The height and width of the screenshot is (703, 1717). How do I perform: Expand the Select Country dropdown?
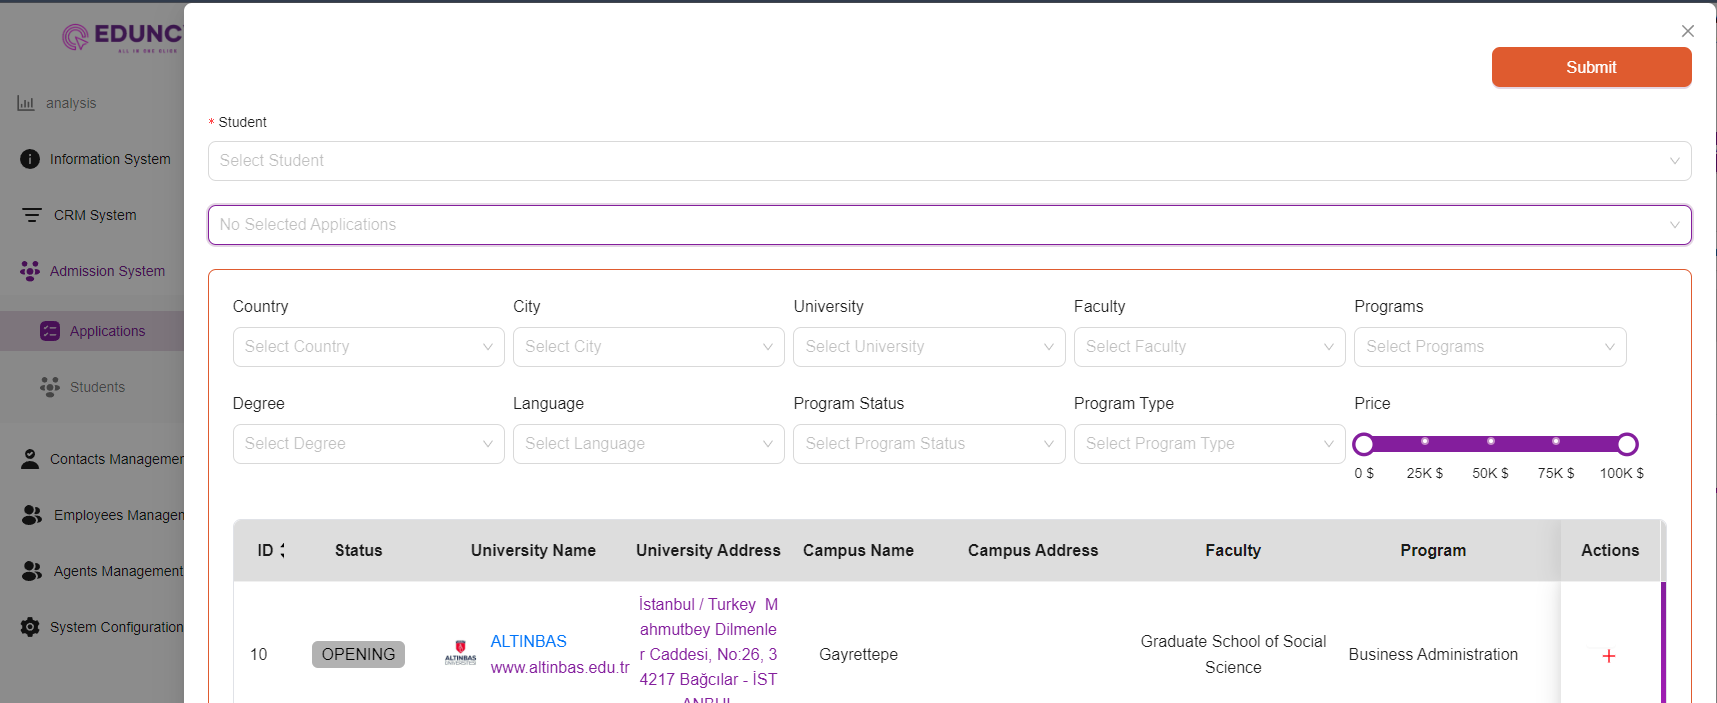click(x=368, y=347)
